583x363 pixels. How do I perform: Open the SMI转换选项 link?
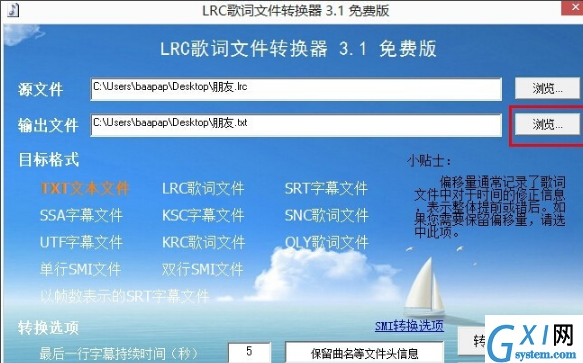click(x=409, y=326)
